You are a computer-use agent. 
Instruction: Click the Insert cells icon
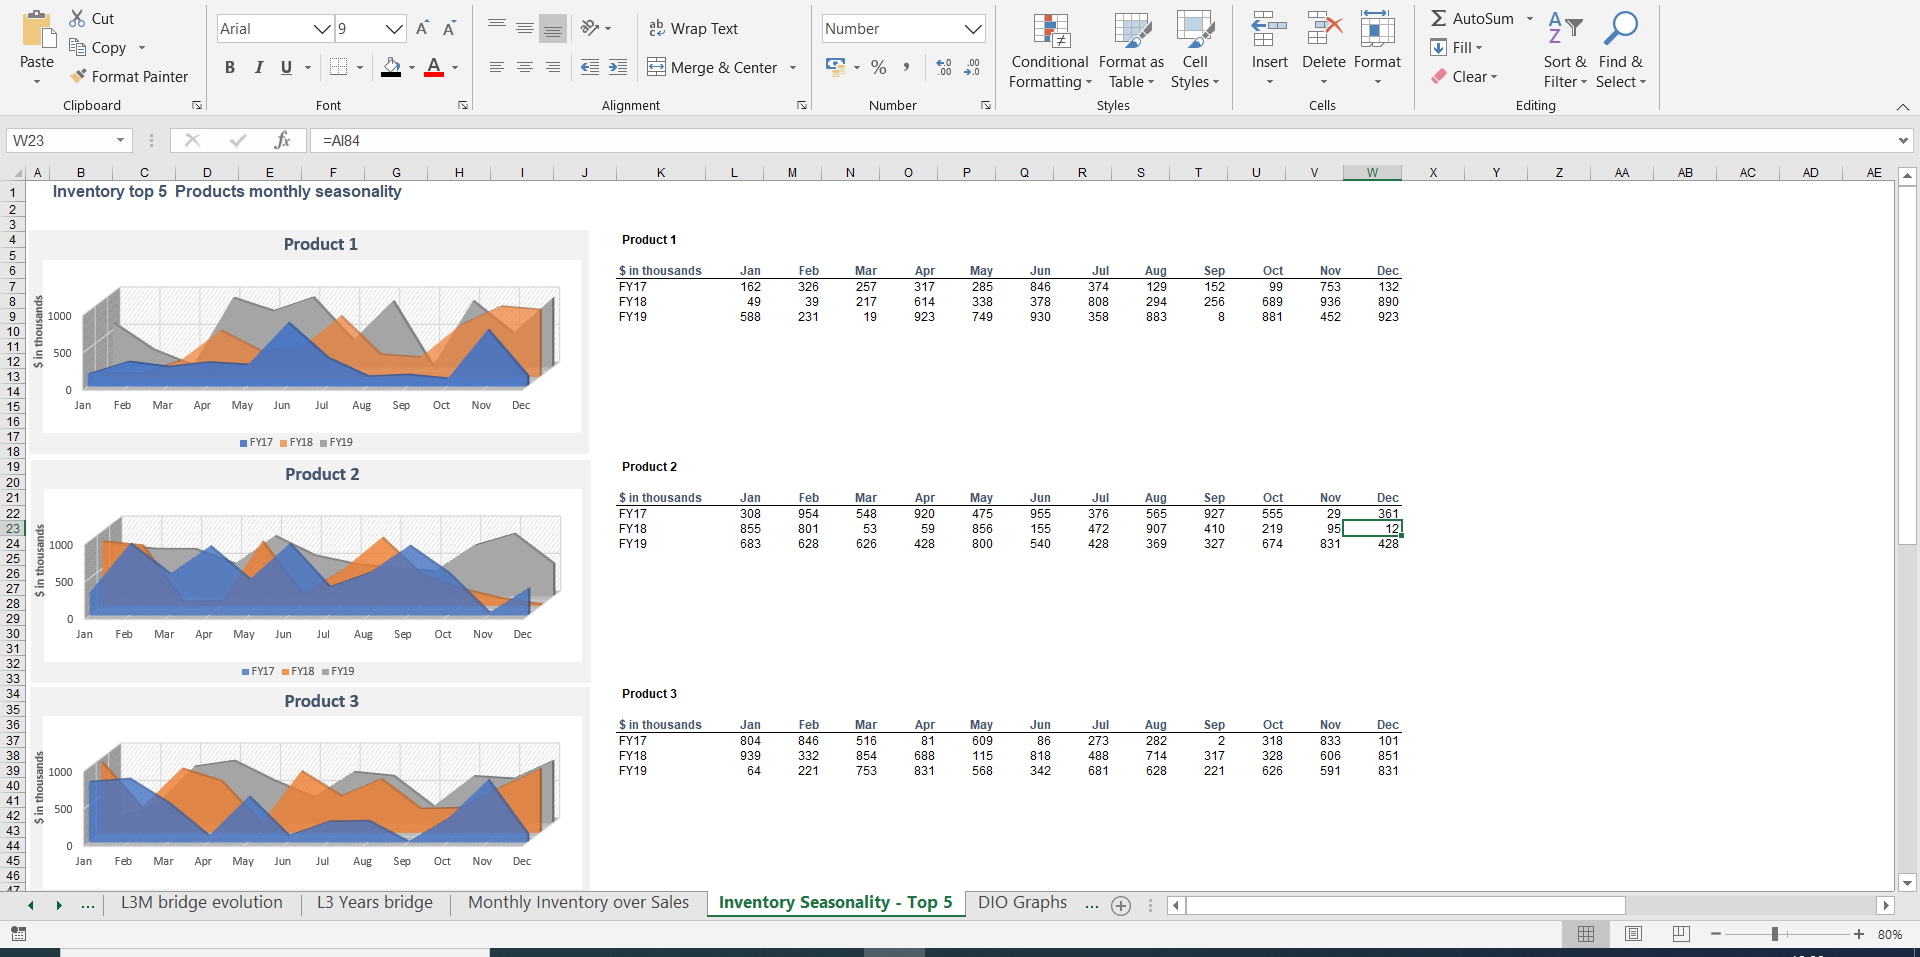1270,30
